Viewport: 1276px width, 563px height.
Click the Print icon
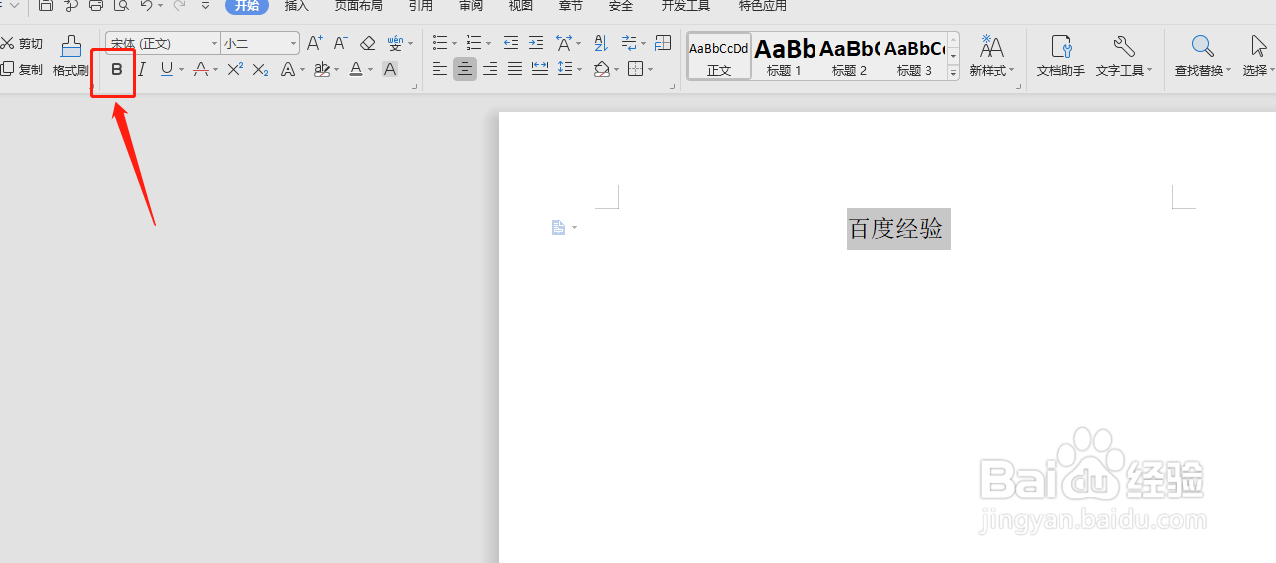pyautogui.click(x=96, y=6)
